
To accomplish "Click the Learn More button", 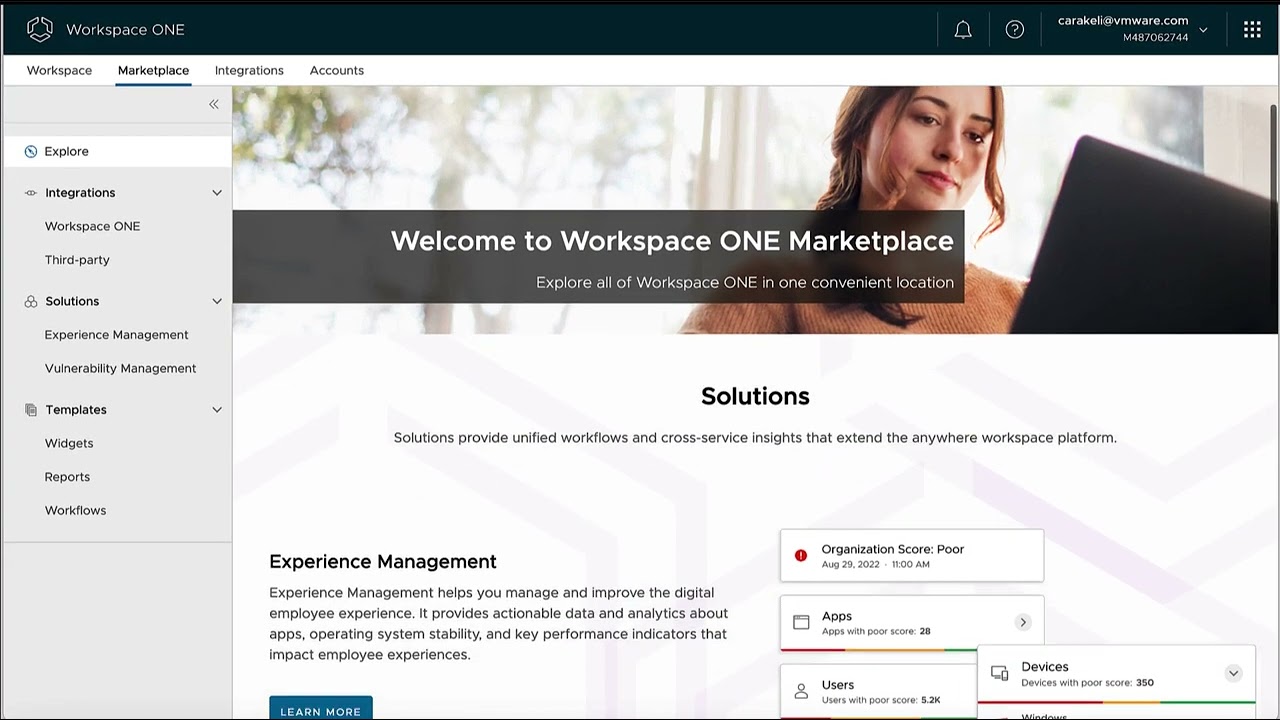I will pyautogui.click(x=321, y=709).
